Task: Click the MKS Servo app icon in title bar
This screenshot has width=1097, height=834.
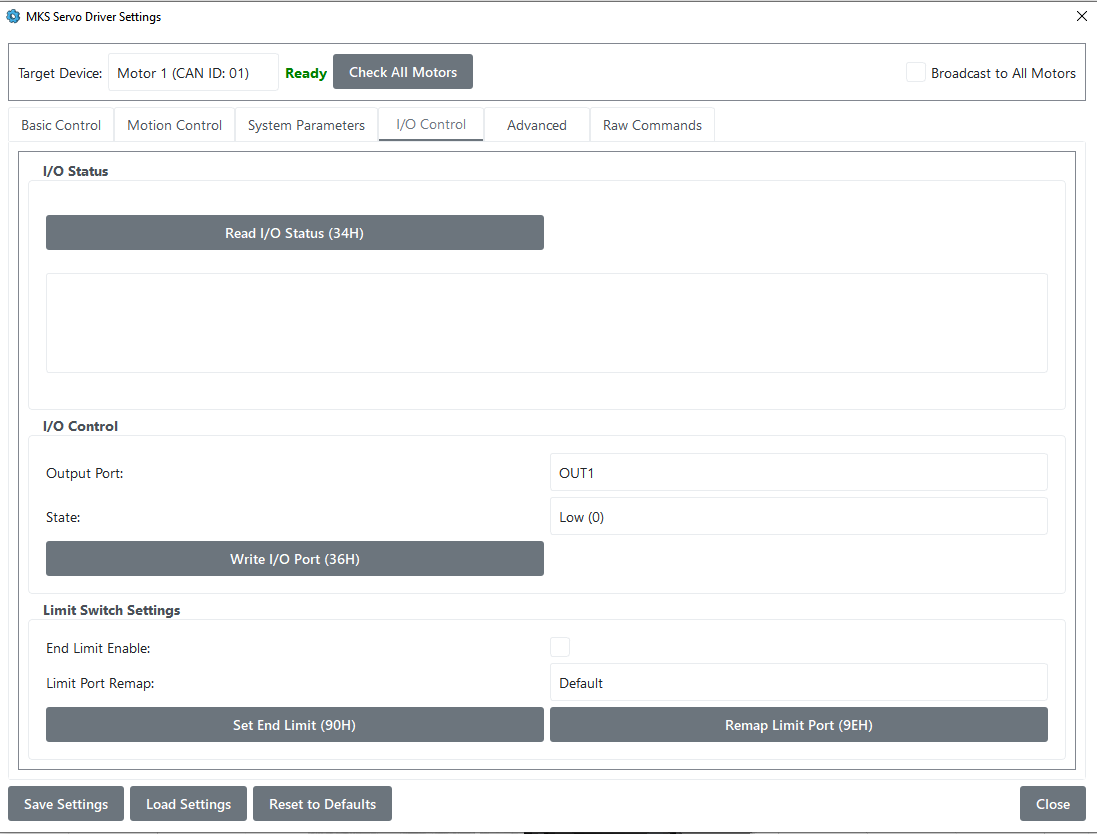Action: click(13, 16)
